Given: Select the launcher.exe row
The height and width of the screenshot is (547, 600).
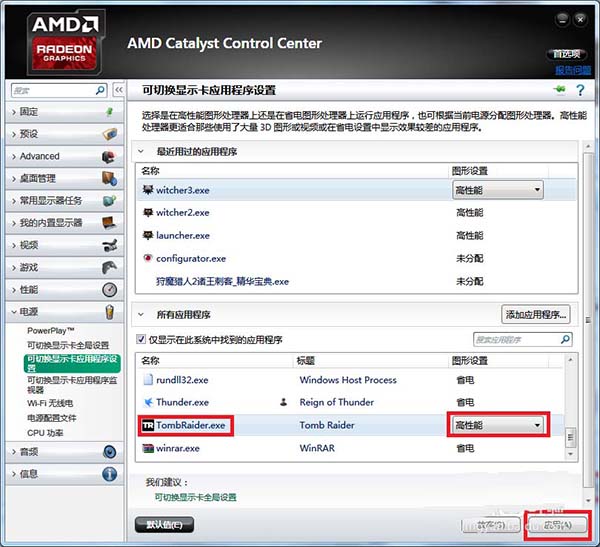Looking at the screenshot, I should coord(356,235).
